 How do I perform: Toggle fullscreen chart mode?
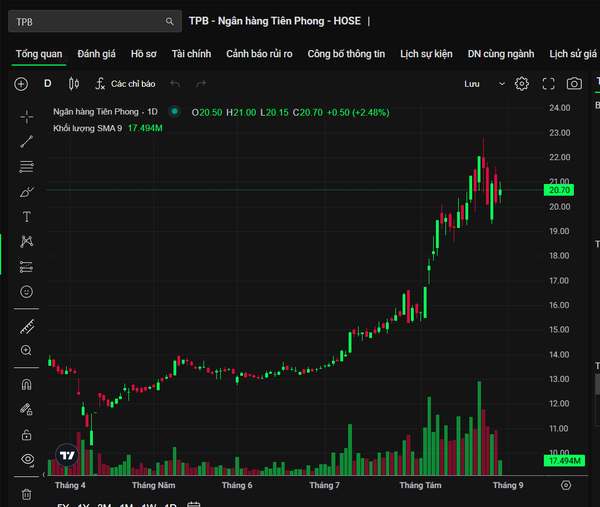548,84
